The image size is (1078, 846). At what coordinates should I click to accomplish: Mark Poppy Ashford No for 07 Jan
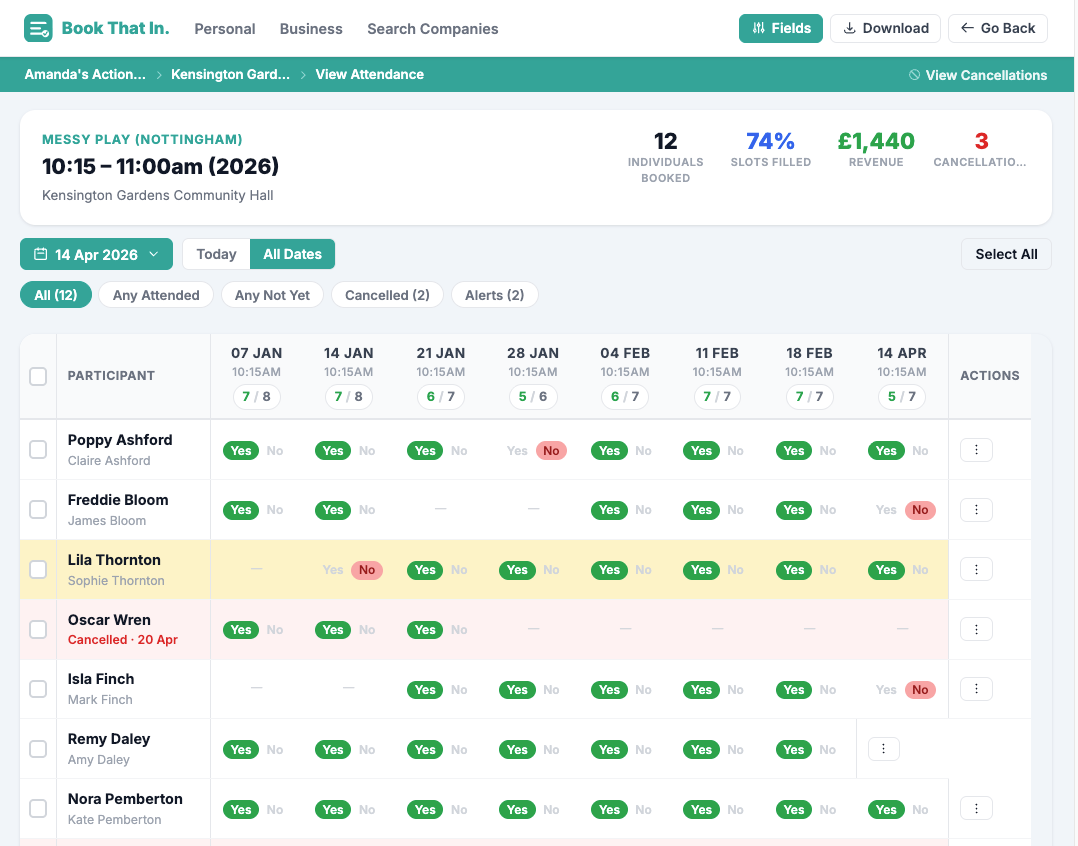pyautogui.click(x=275, y=451)
